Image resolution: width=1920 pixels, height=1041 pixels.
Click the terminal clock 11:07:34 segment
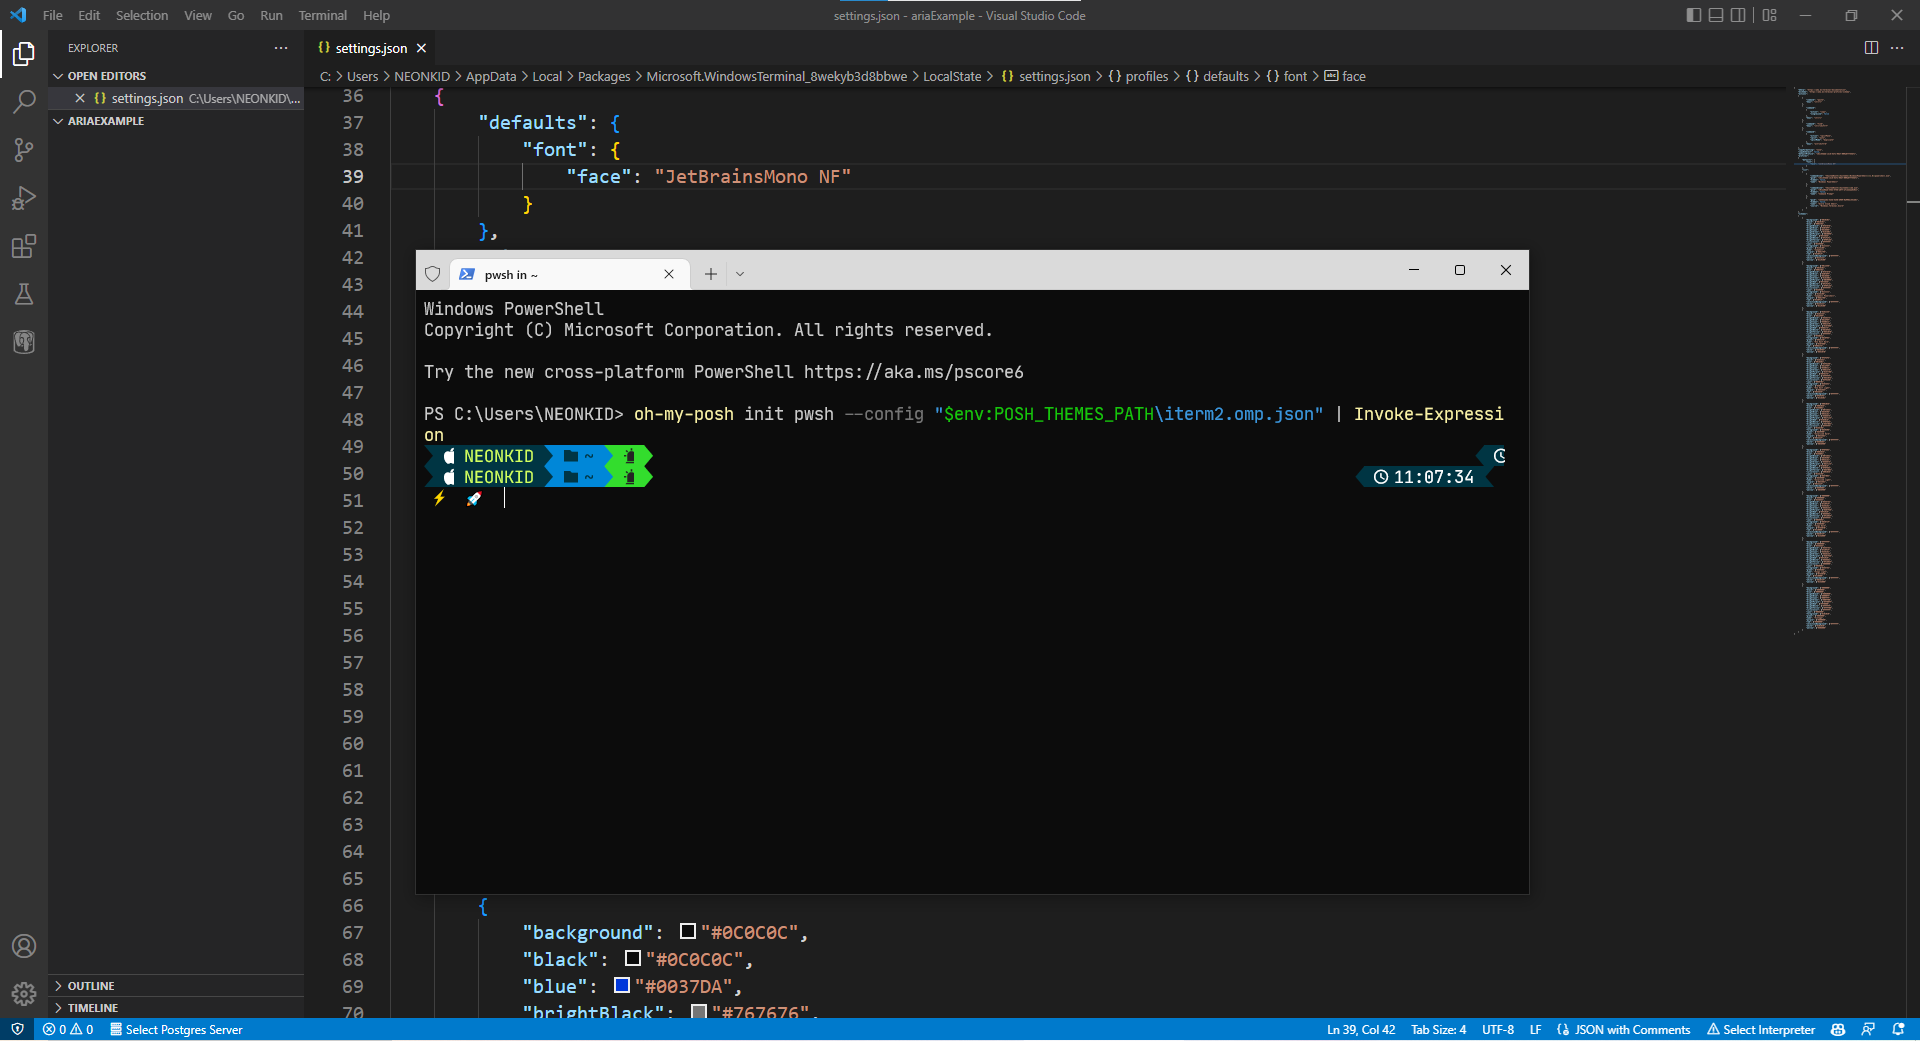1424,477
